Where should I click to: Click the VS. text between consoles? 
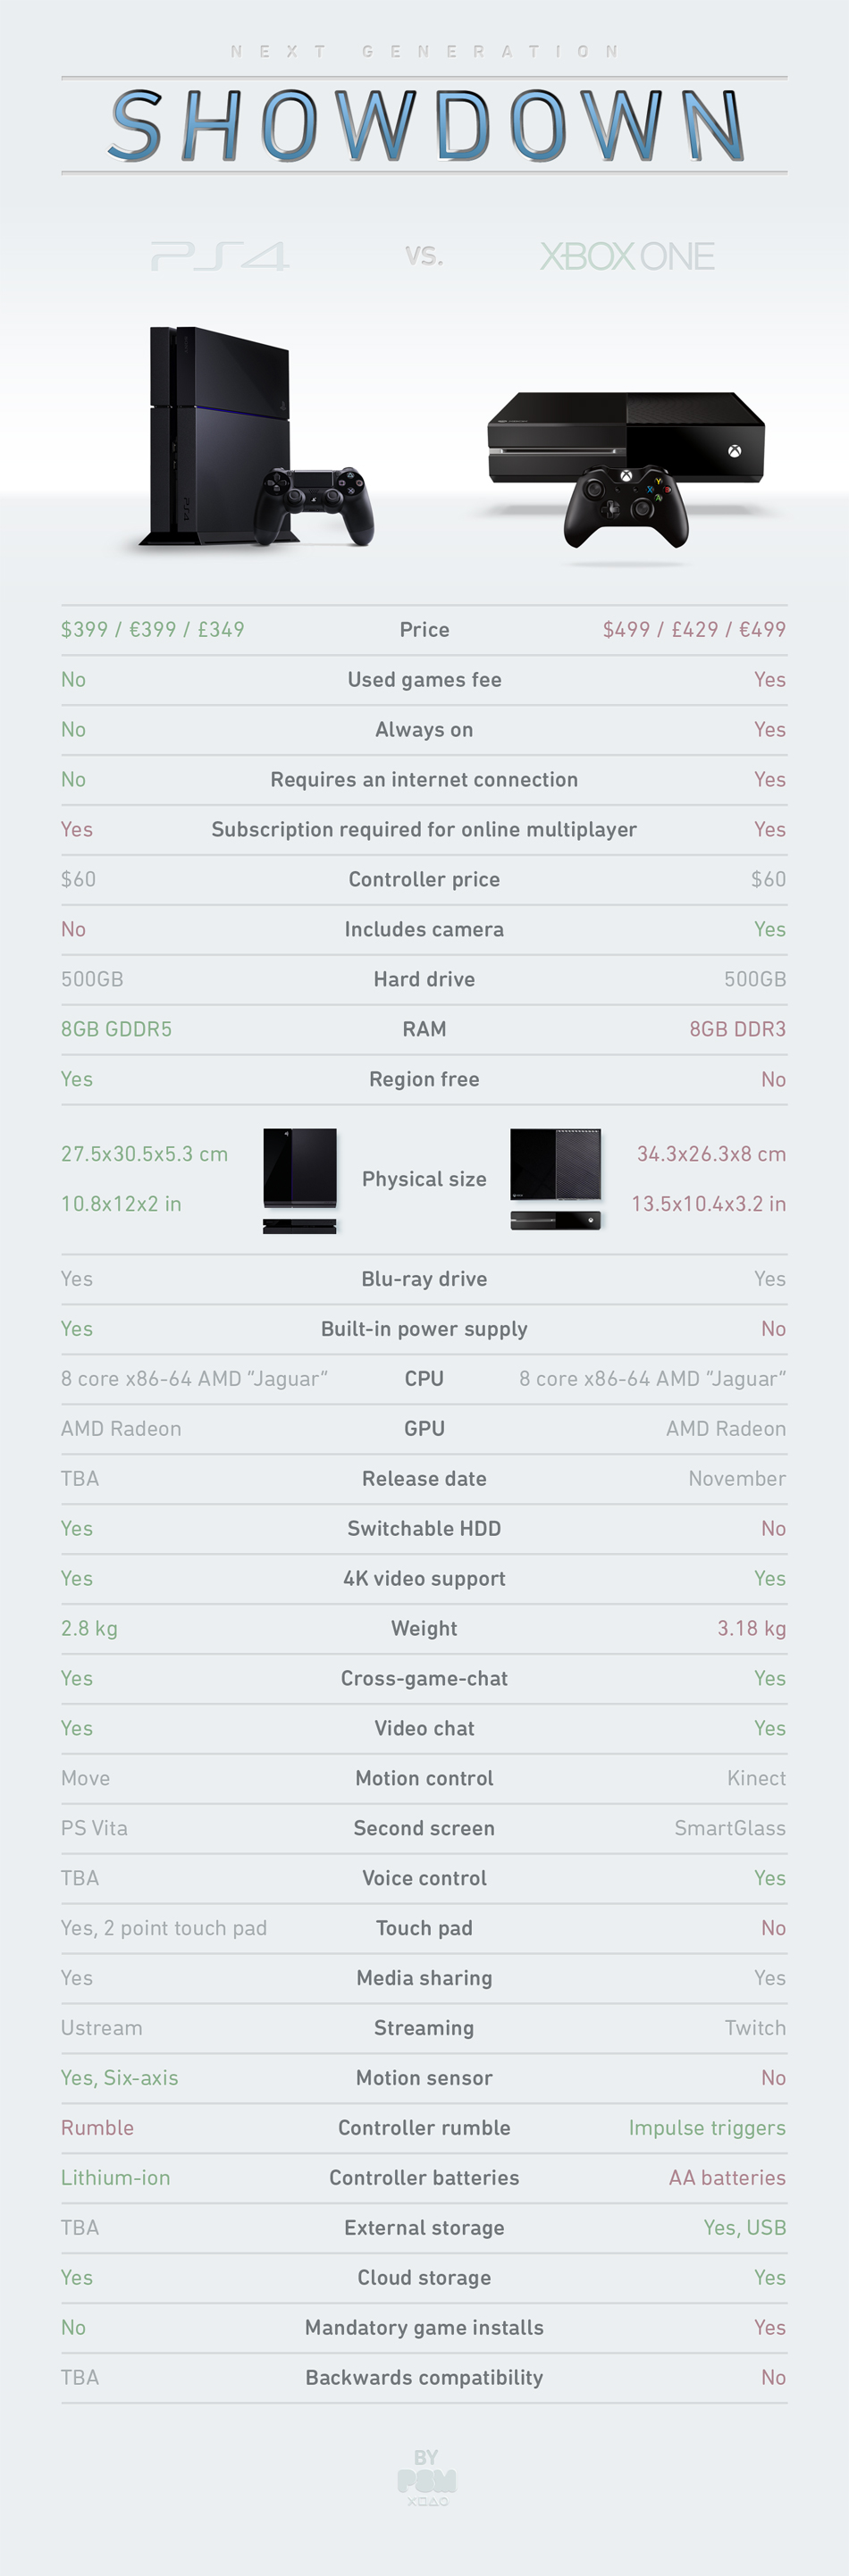[x=424, y=256]
